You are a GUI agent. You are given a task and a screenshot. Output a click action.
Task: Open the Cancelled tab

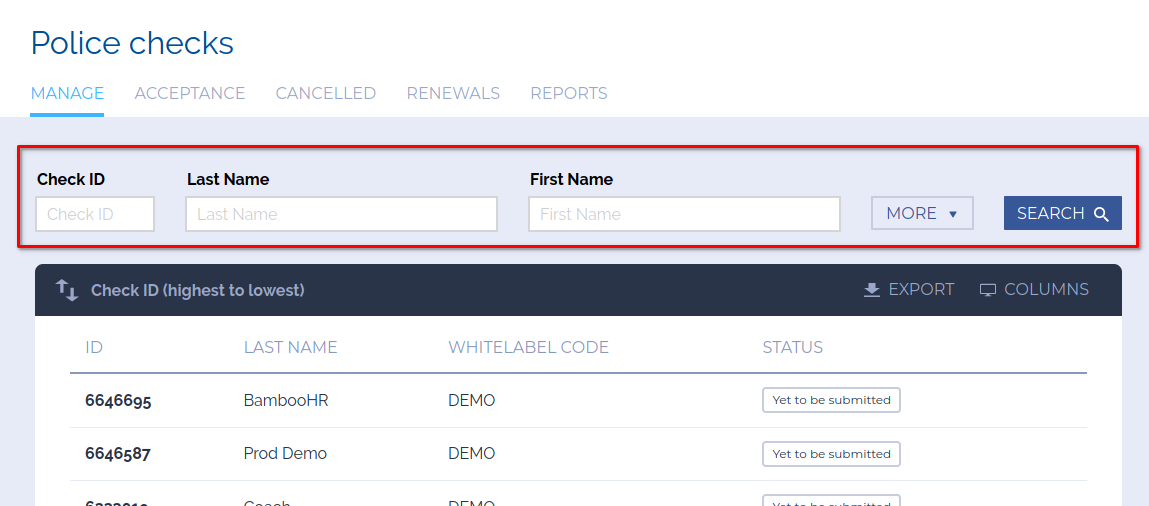326,93
